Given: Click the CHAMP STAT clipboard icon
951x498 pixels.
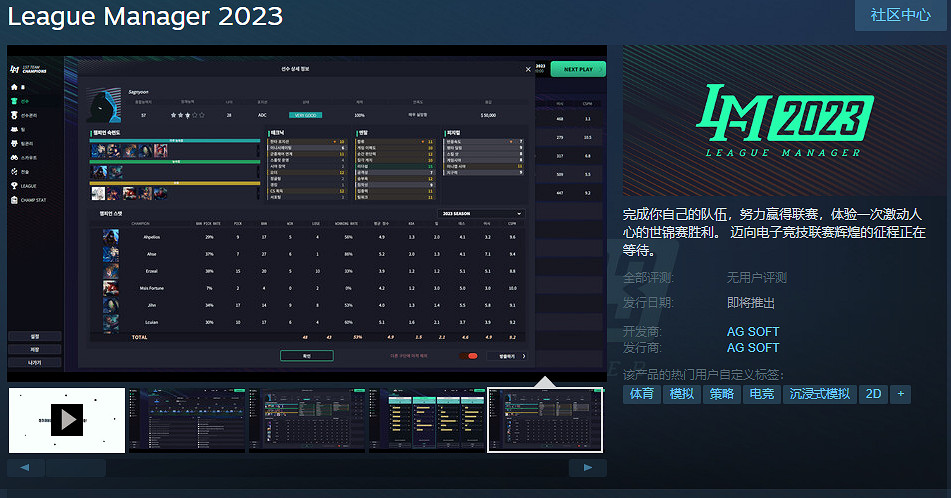Looking at the screenshot, I should (x=13, y=200).
